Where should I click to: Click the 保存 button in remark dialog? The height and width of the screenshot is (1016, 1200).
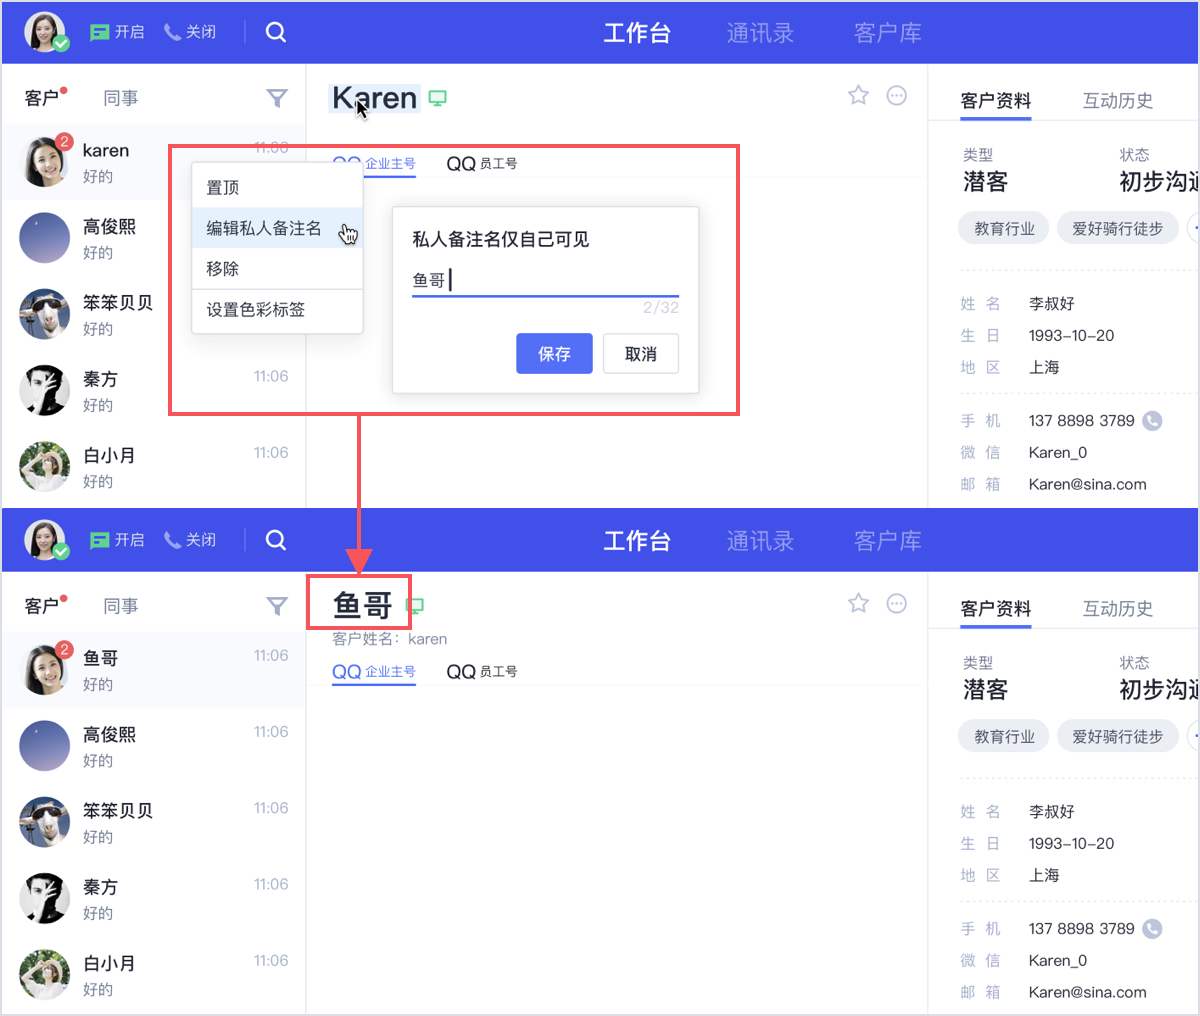(554, 354)
